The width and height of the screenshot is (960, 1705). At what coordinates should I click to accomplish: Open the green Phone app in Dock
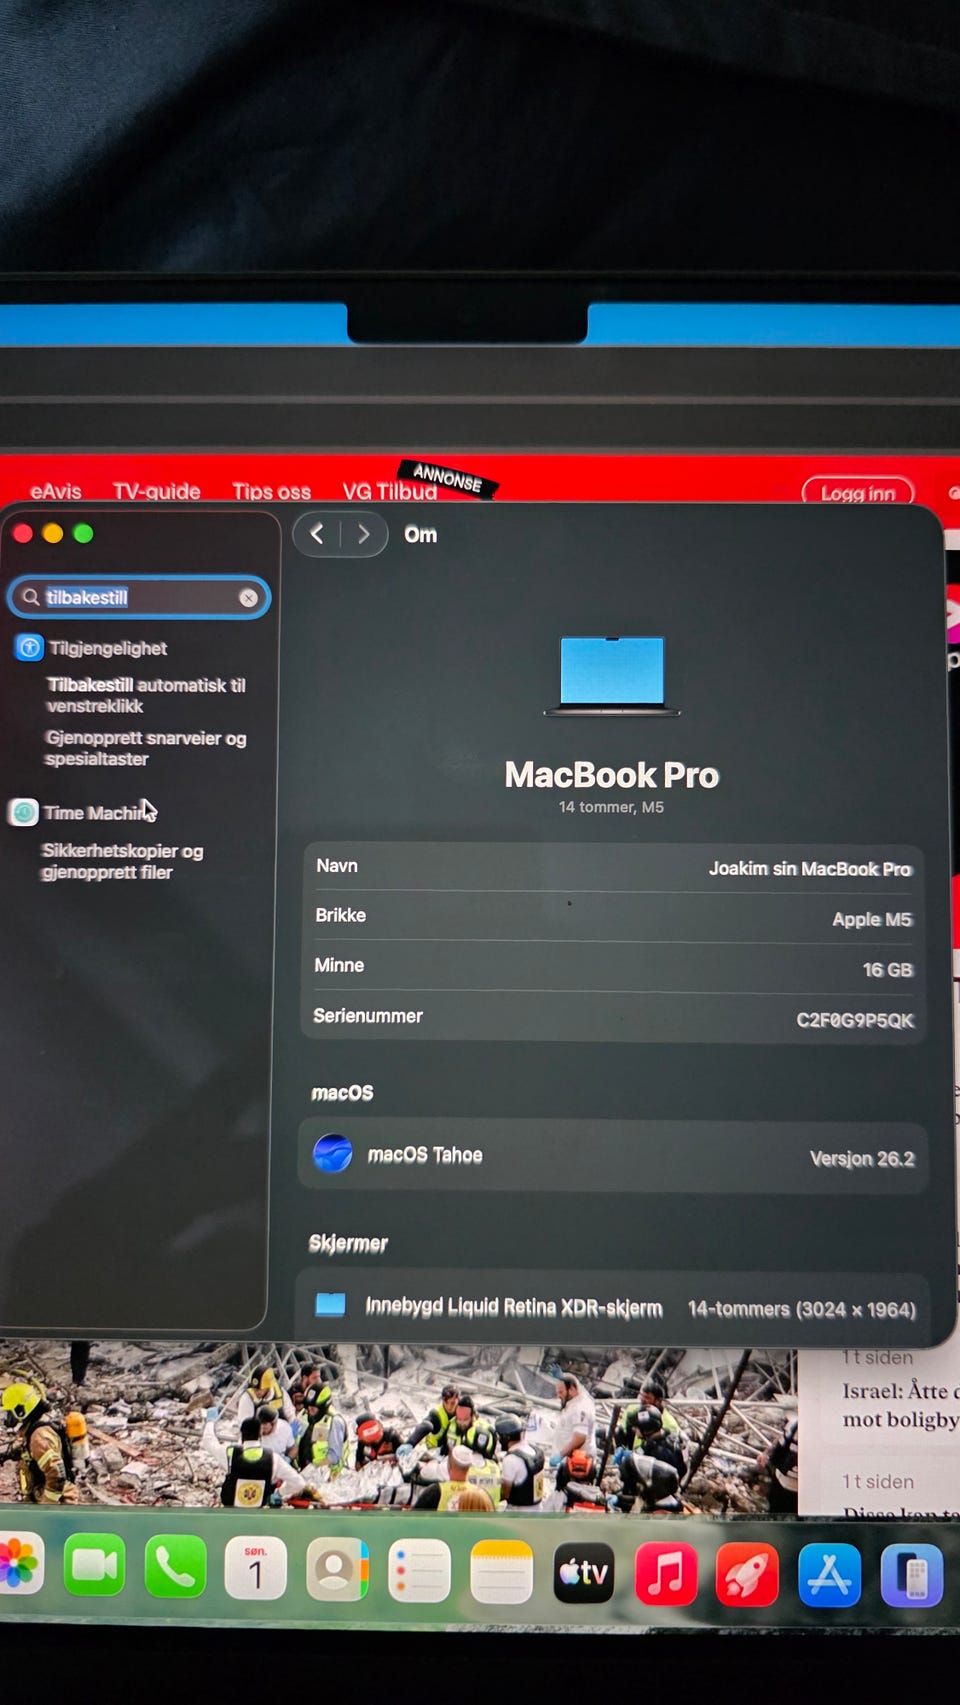coord(175,1567)
